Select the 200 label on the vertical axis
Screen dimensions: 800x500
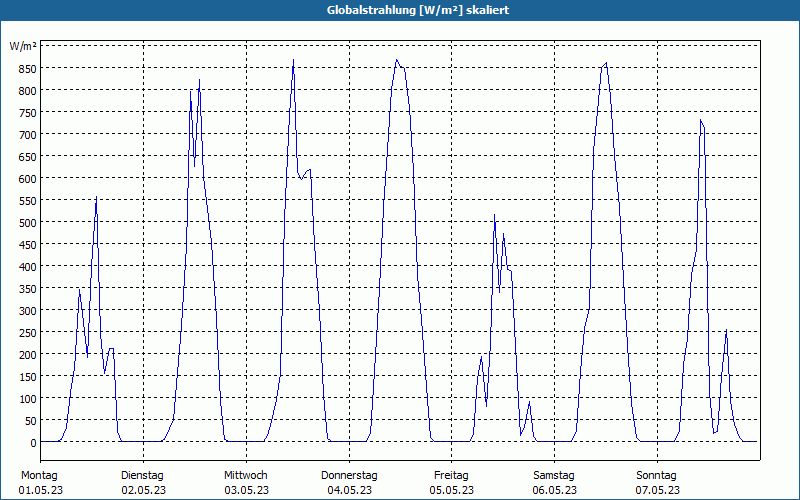click(x=28, y=355)
